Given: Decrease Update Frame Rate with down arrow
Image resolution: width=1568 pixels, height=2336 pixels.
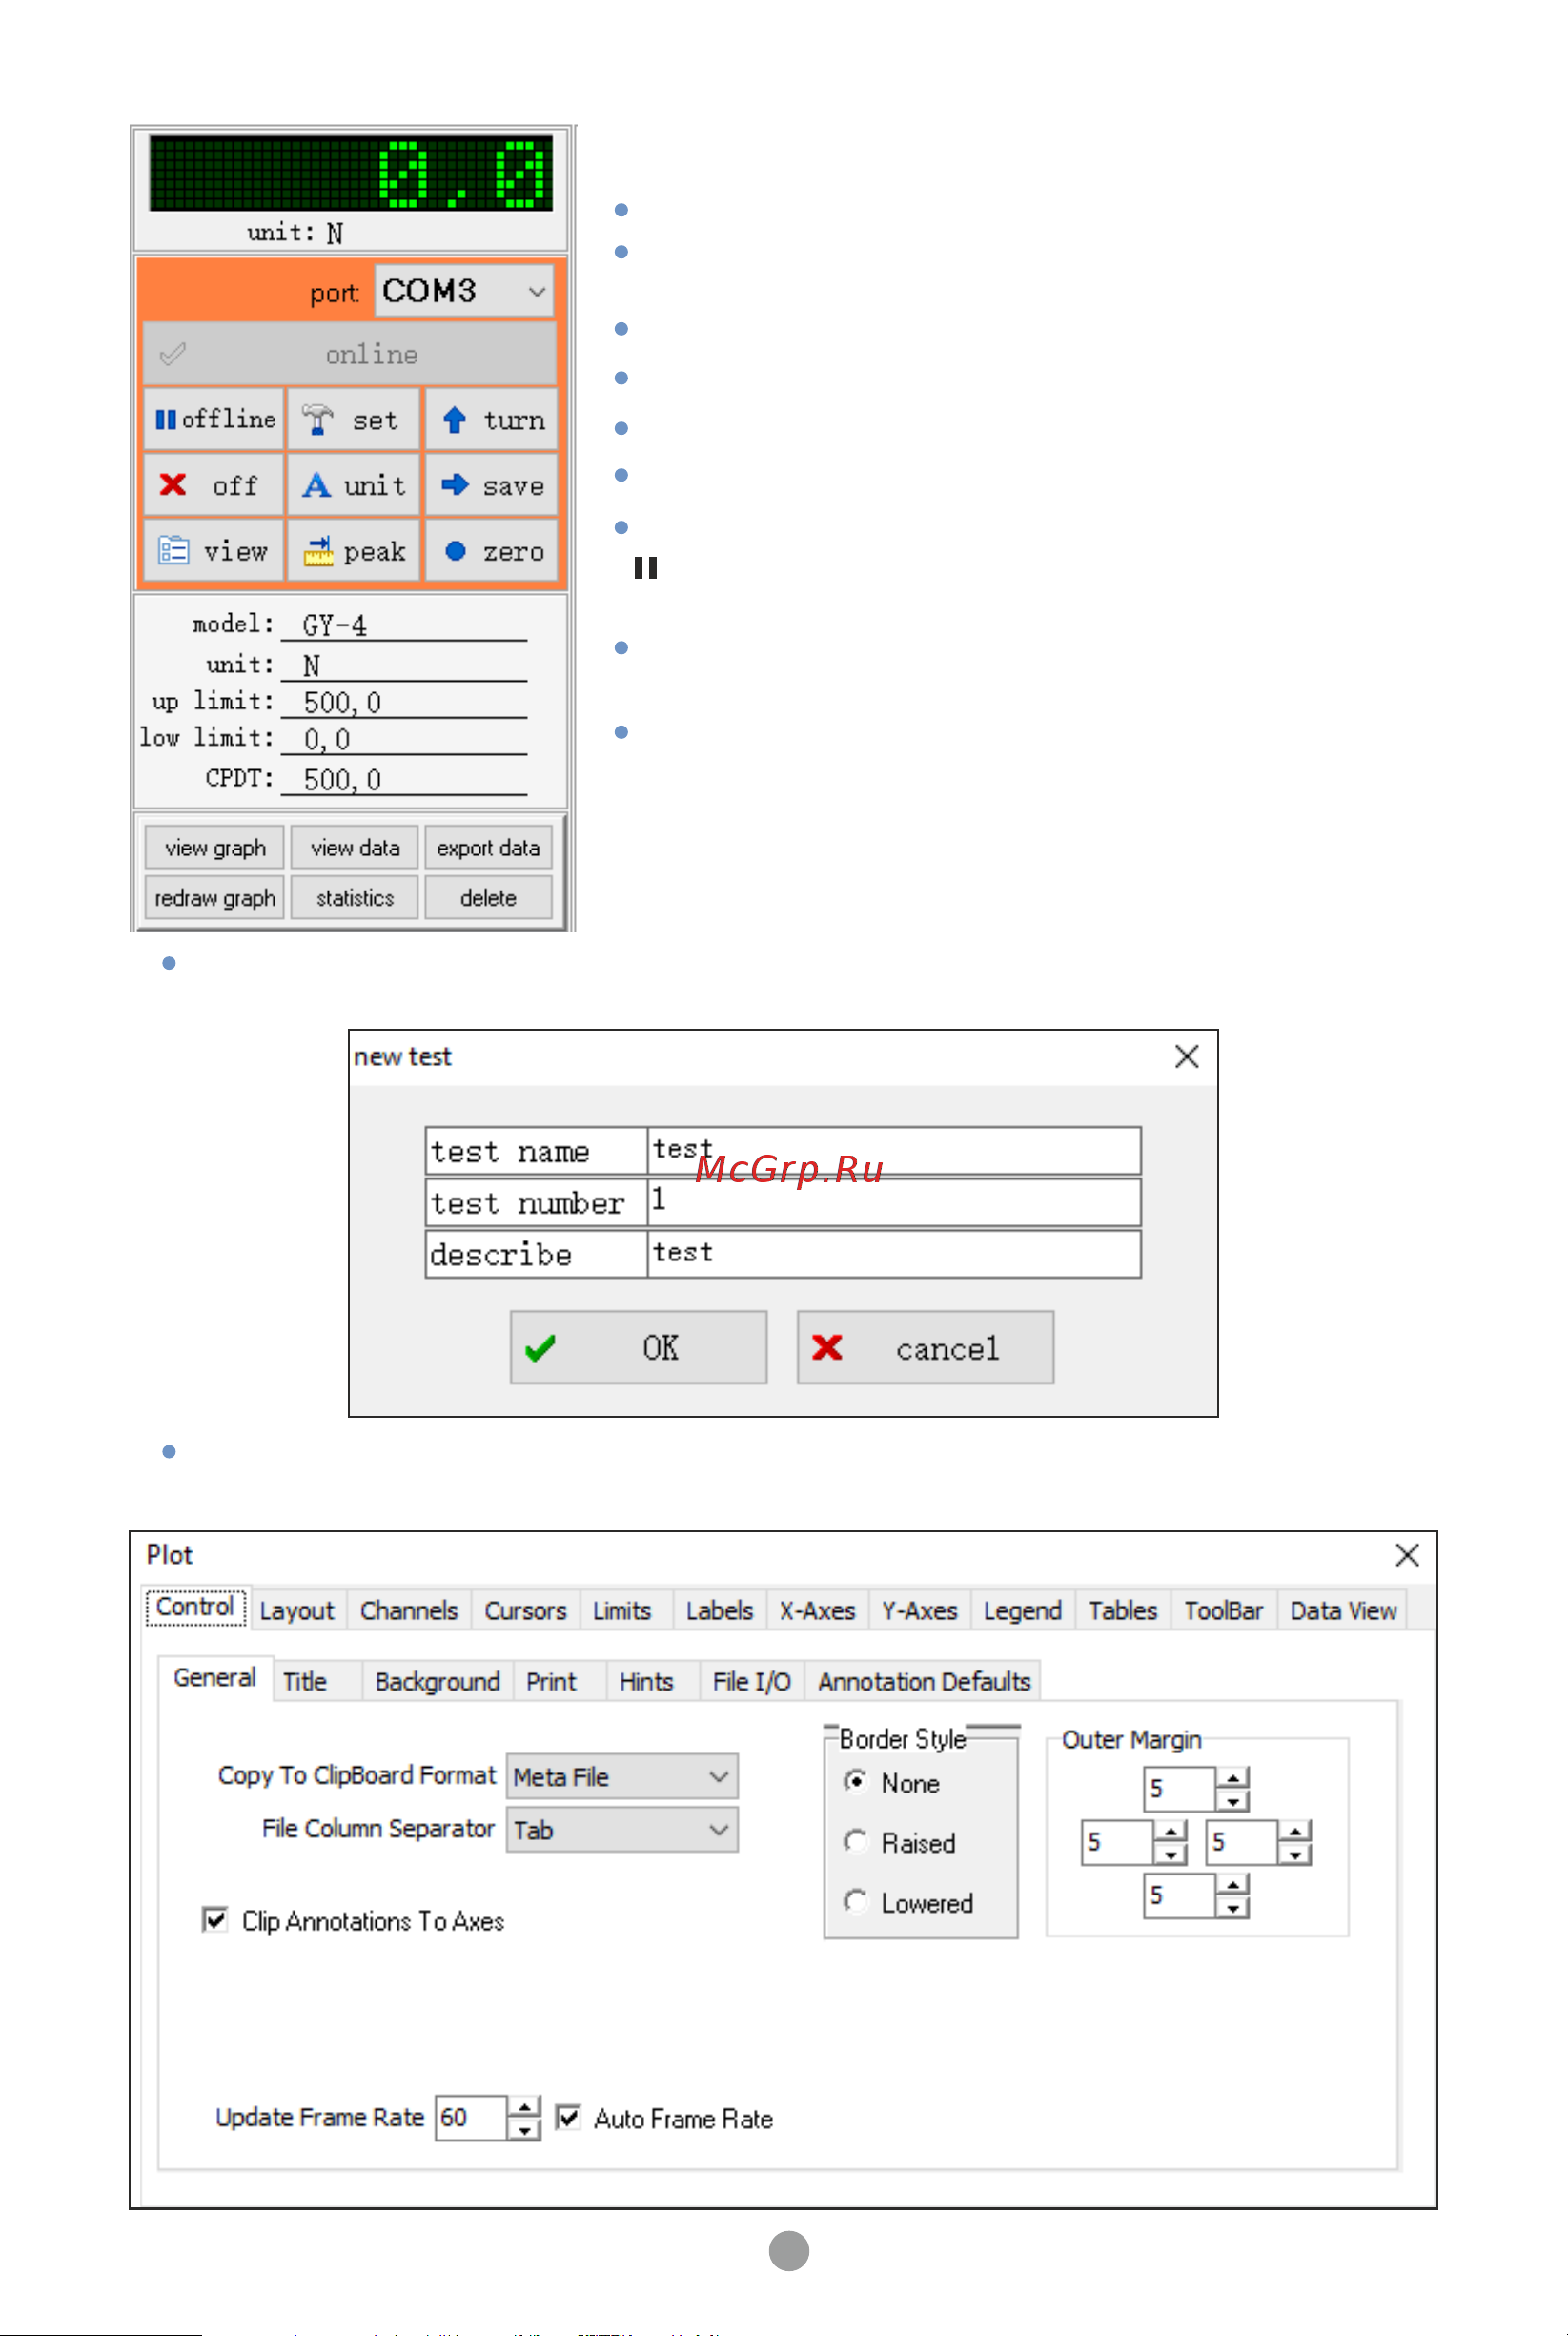Looking at the screenshot, I should pyautogui.click(x=524, y=2129).
